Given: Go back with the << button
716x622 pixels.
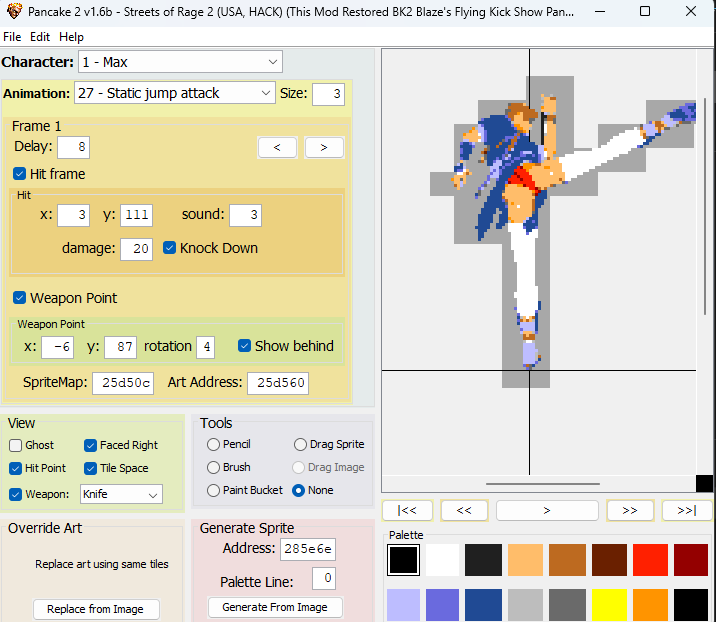Looking at the screenshot, I should pos(464,510).
